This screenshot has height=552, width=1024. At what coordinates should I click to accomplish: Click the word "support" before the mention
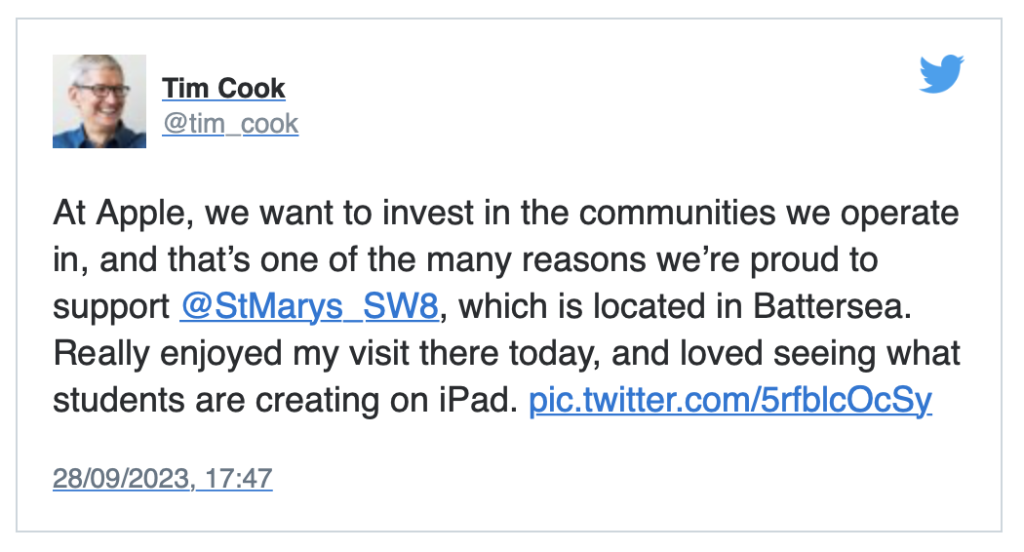[x=112, y=308]
